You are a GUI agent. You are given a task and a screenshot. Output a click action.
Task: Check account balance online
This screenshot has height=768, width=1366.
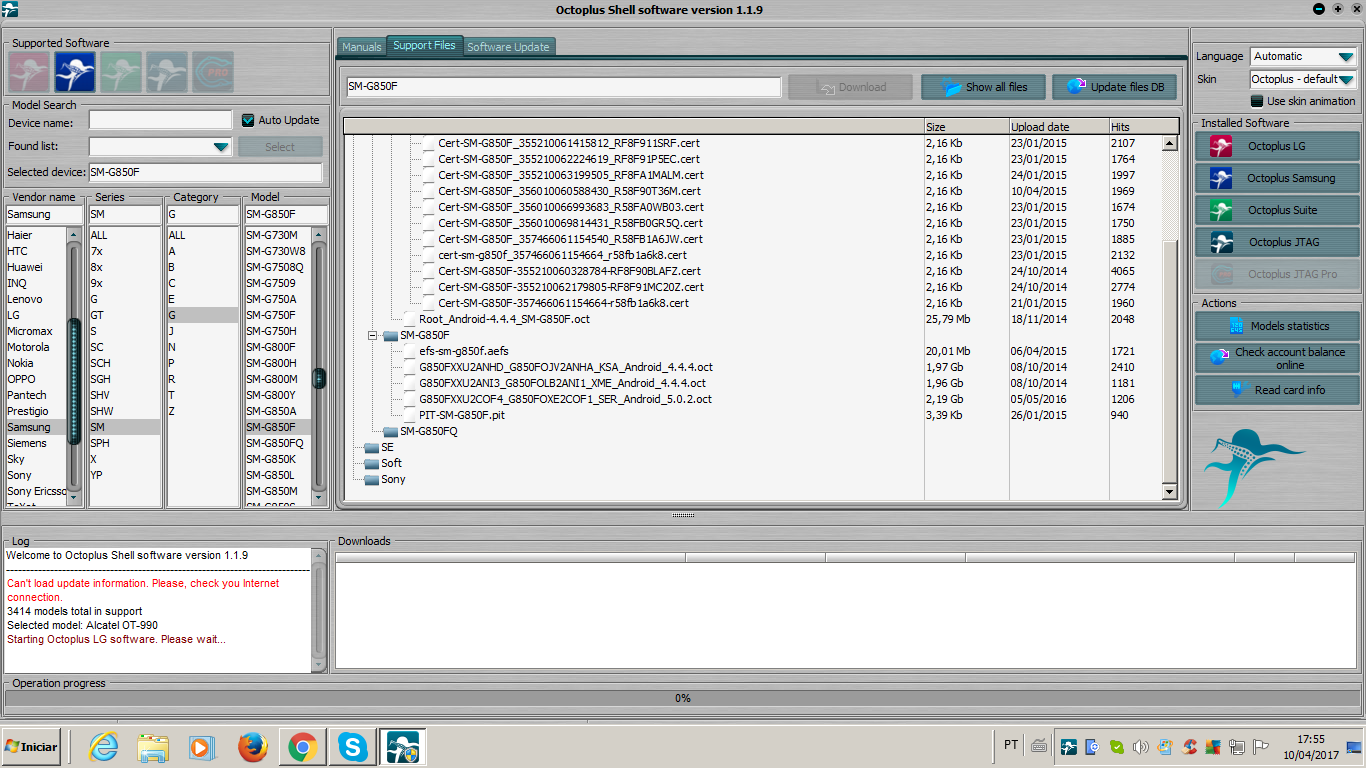(1277, 358)
